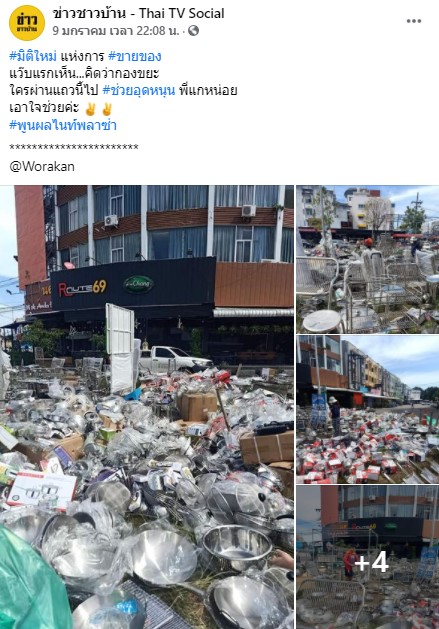Screen dimensions: 439x629
Task: Open the photo of metal chairs
Action: tap(368, 259)
